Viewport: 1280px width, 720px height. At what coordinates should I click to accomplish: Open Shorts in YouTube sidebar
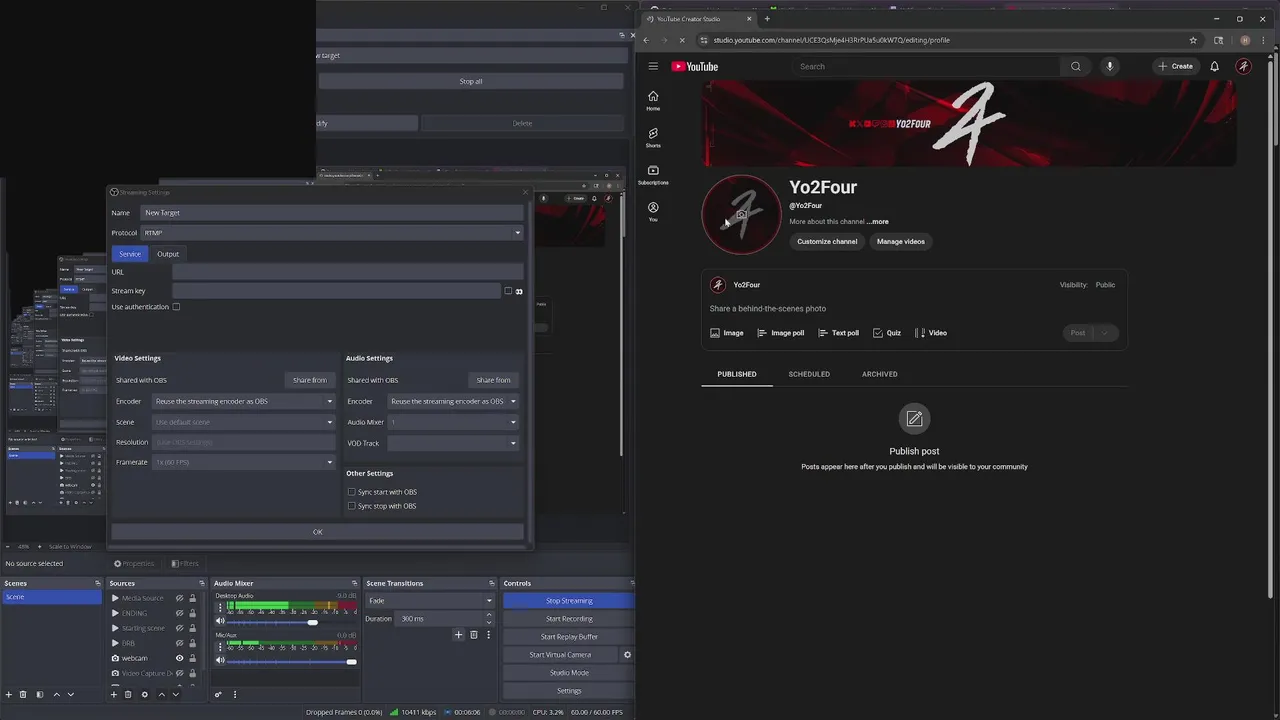click(x=653, y=138)
